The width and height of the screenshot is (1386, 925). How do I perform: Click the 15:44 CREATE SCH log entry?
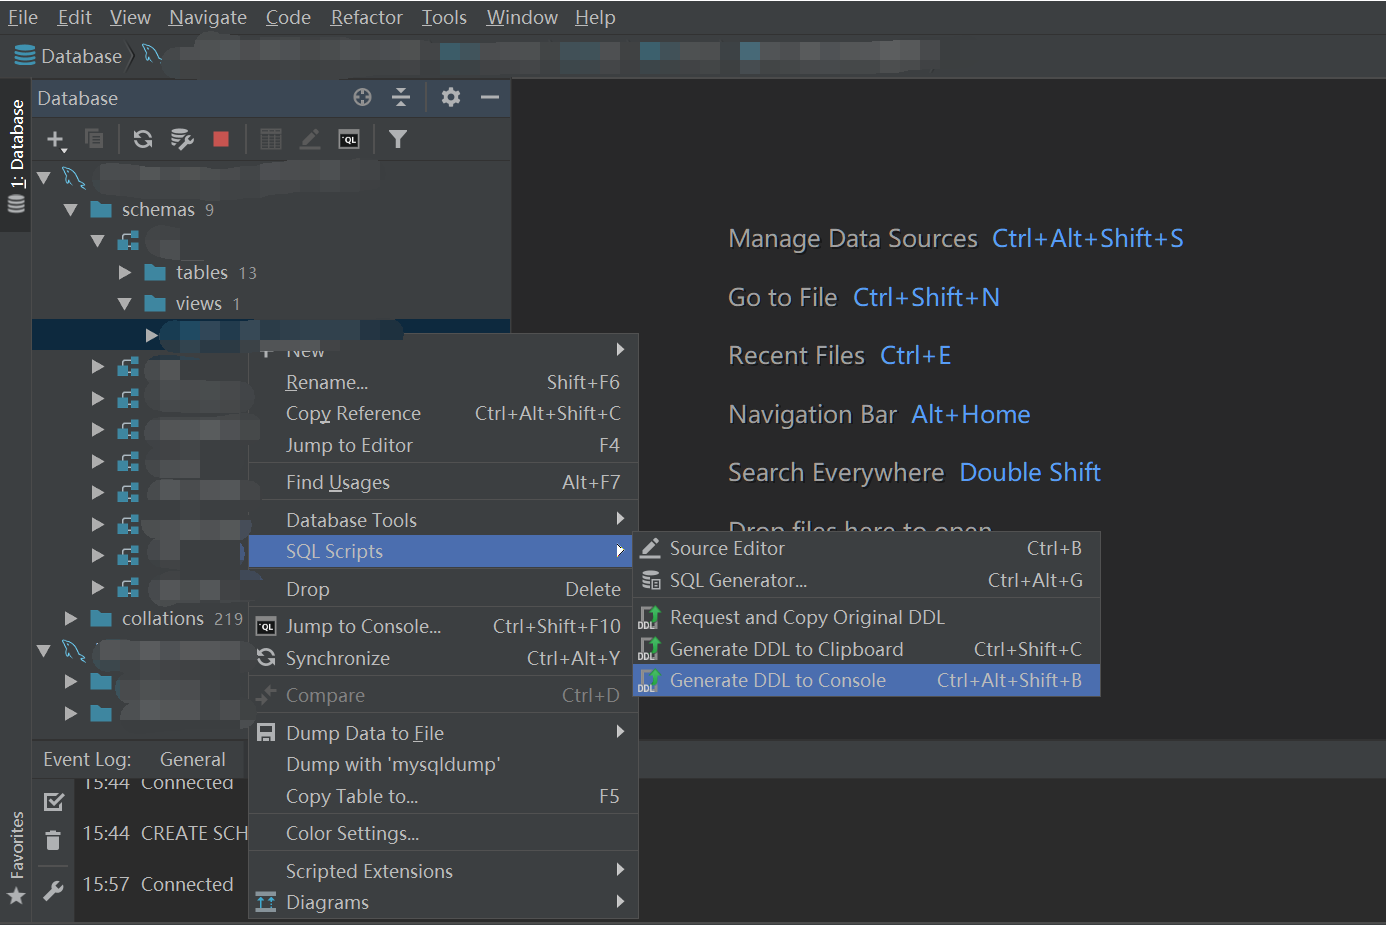click(x=165, y=833)
